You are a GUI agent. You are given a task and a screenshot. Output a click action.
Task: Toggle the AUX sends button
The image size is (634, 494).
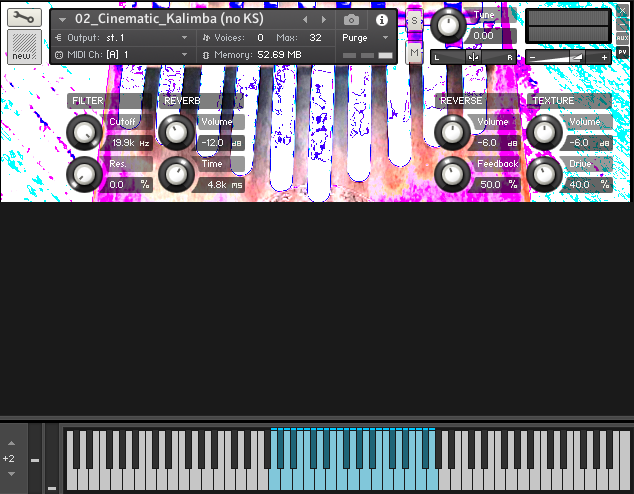pyautogui.click(x=622, y=38)
